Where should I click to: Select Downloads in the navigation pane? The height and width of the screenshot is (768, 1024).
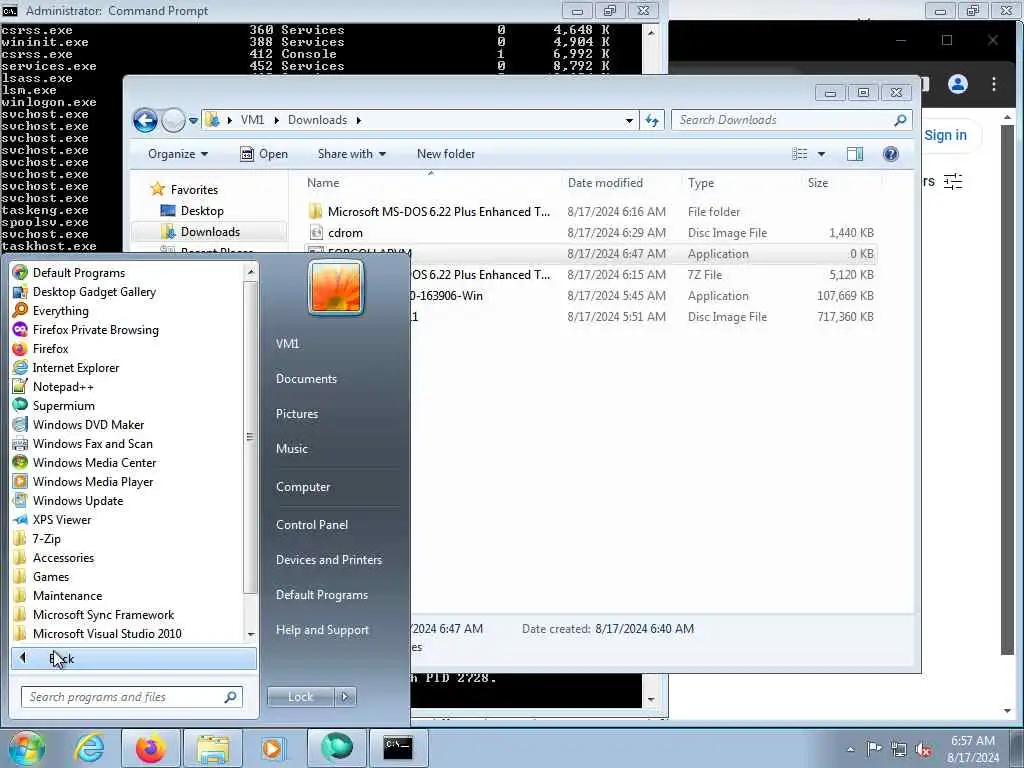(x=210, y=232)
